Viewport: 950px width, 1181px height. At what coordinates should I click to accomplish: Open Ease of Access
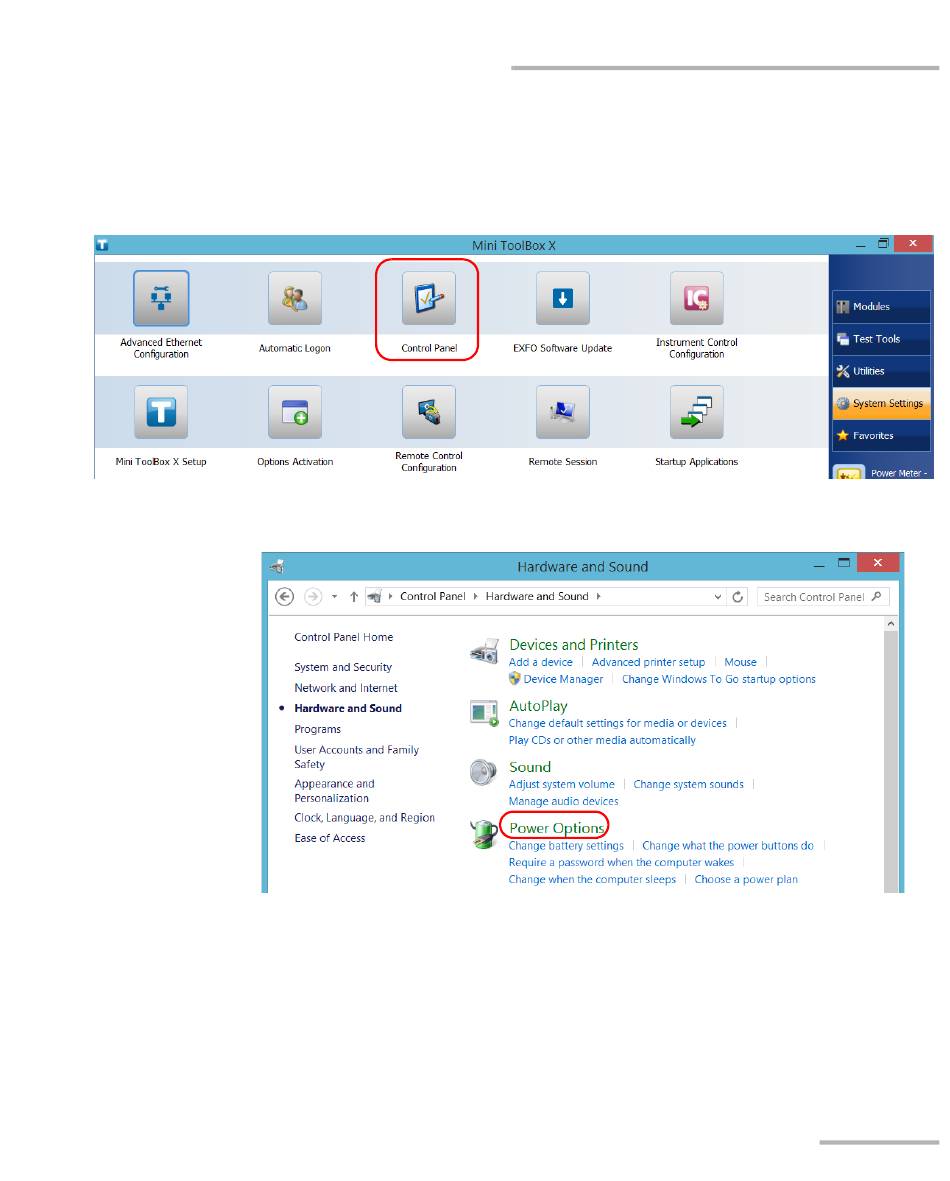[x=329, y=838]
